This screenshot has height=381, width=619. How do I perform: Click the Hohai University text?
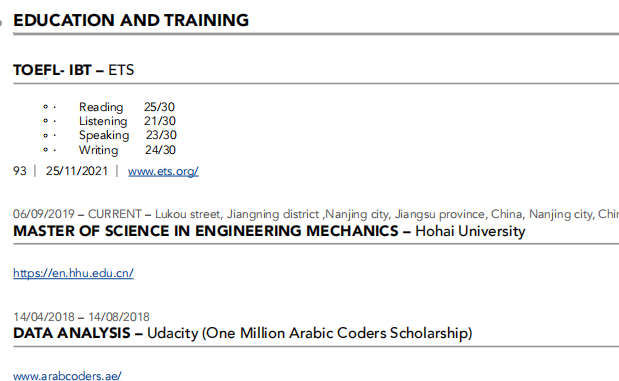[x=470, y=231]
